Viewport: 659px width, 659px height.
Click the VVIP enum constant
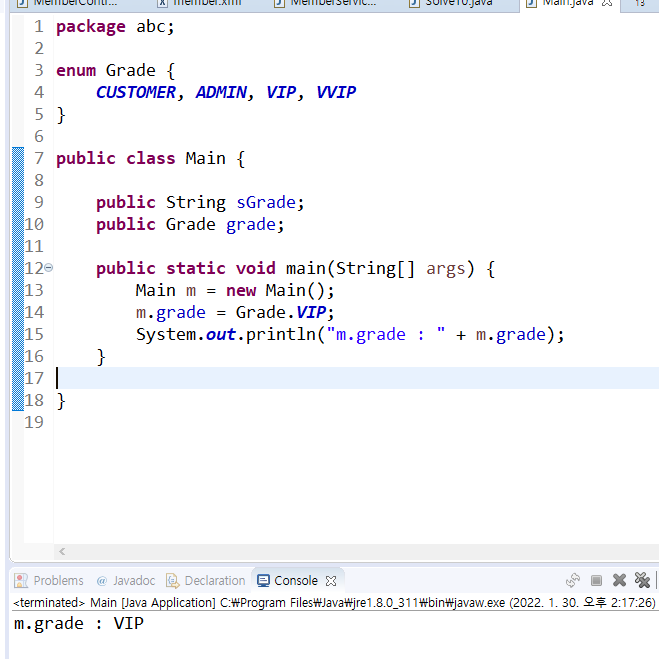tap(336, 92)
